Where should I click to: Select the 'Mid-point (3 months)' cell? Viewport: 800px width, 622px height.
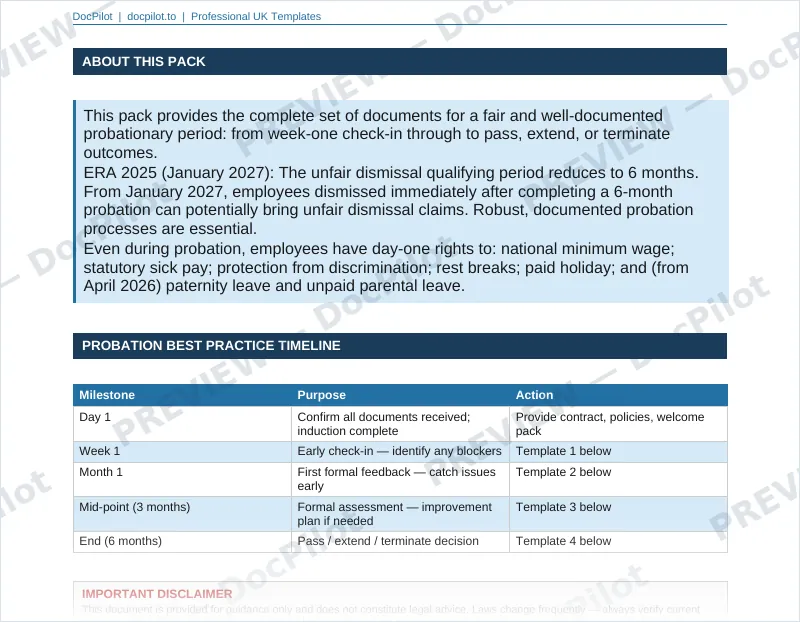(x=182, y=514)
